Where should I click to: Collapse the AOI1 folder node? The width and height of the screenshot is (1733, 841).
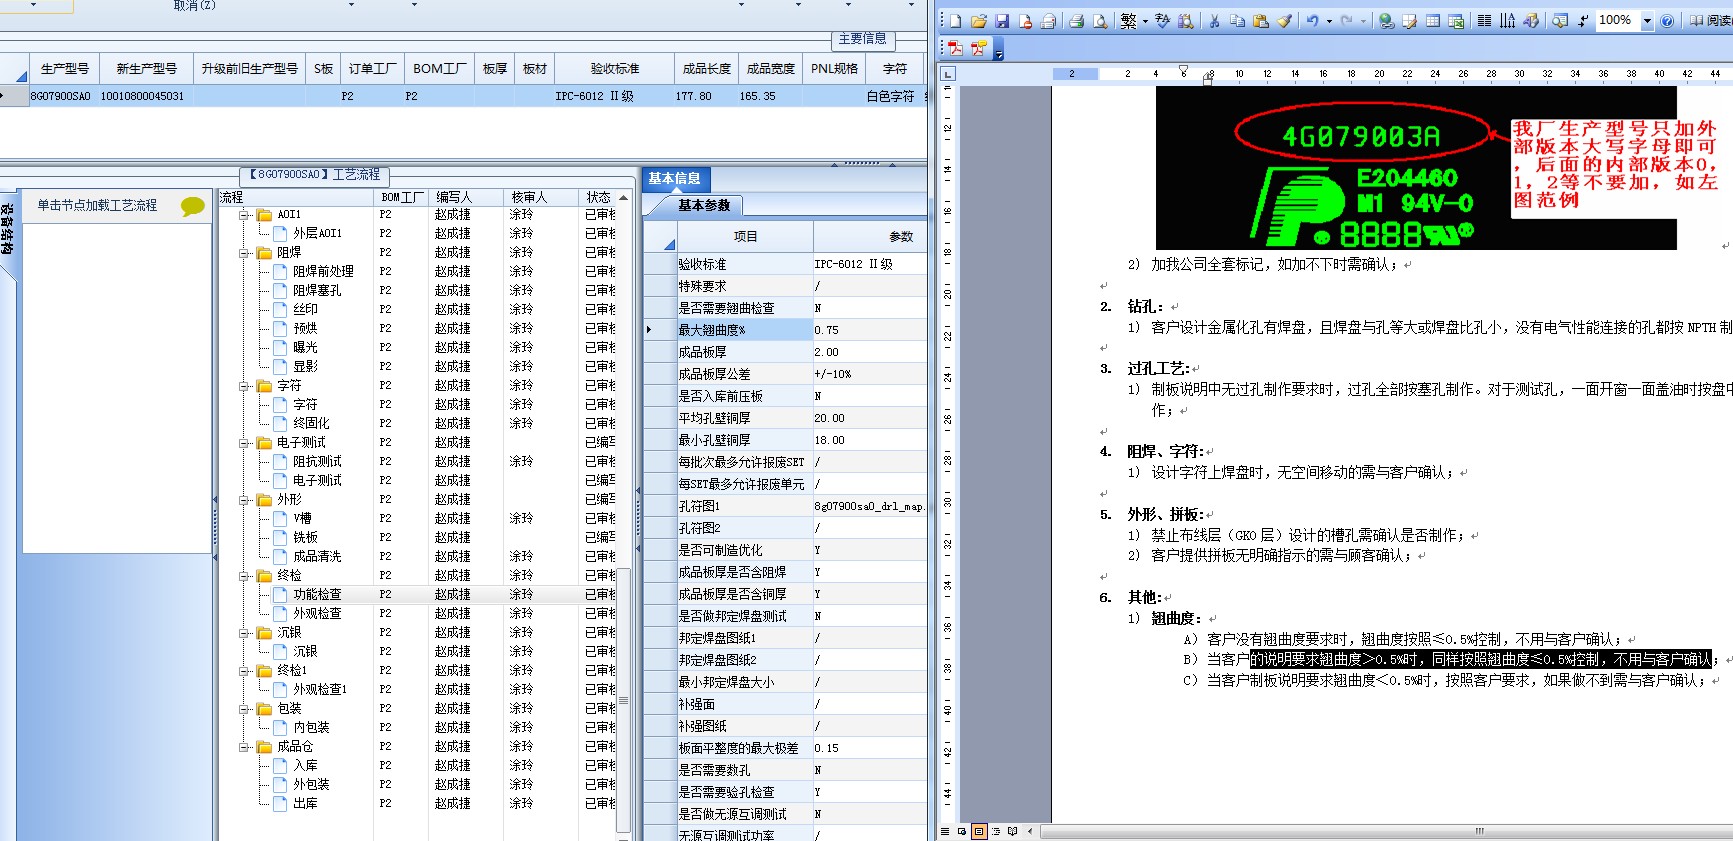[x=245, y=215]
